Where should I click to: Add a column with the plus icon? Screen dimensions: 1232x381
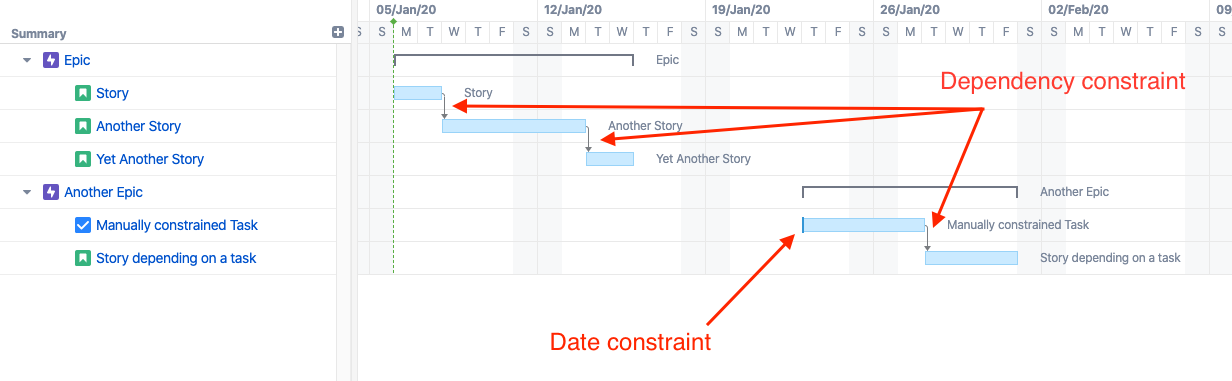(x=338, y=32)
